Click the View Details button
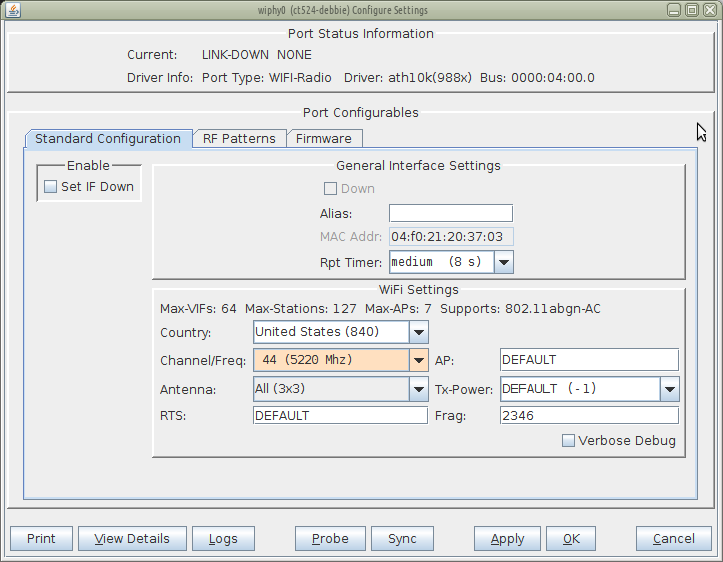Image resolution: width=723 pixels, height=562 pixels. click(132, 538)
